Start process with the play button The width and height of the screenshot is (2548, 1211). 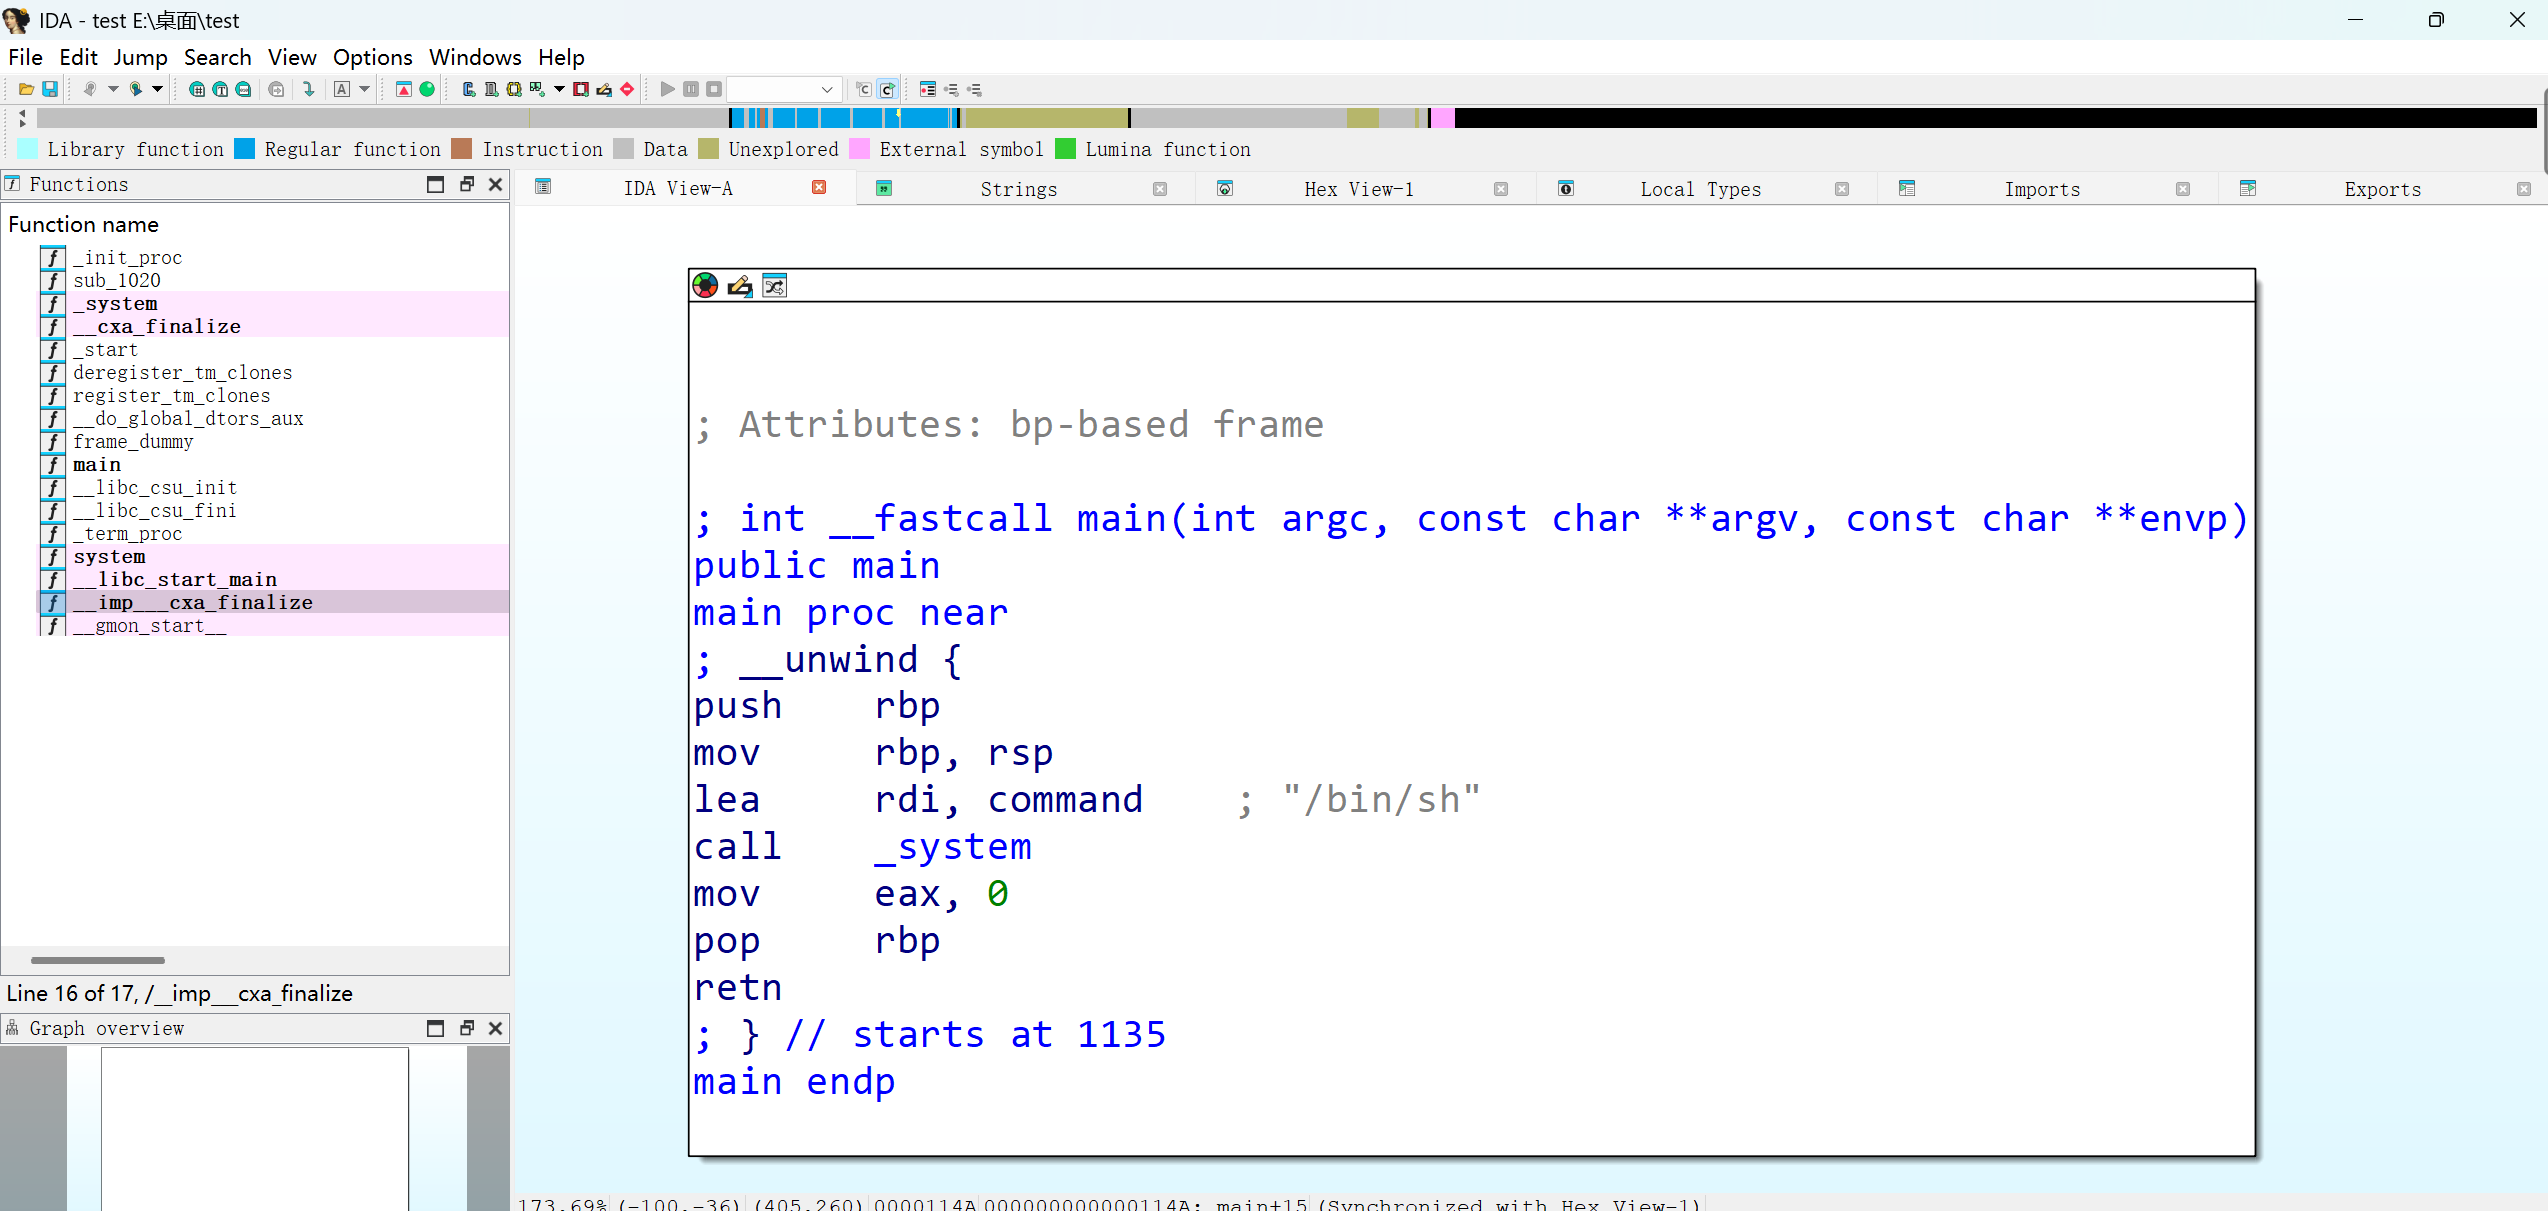click(x=668, y=89)
